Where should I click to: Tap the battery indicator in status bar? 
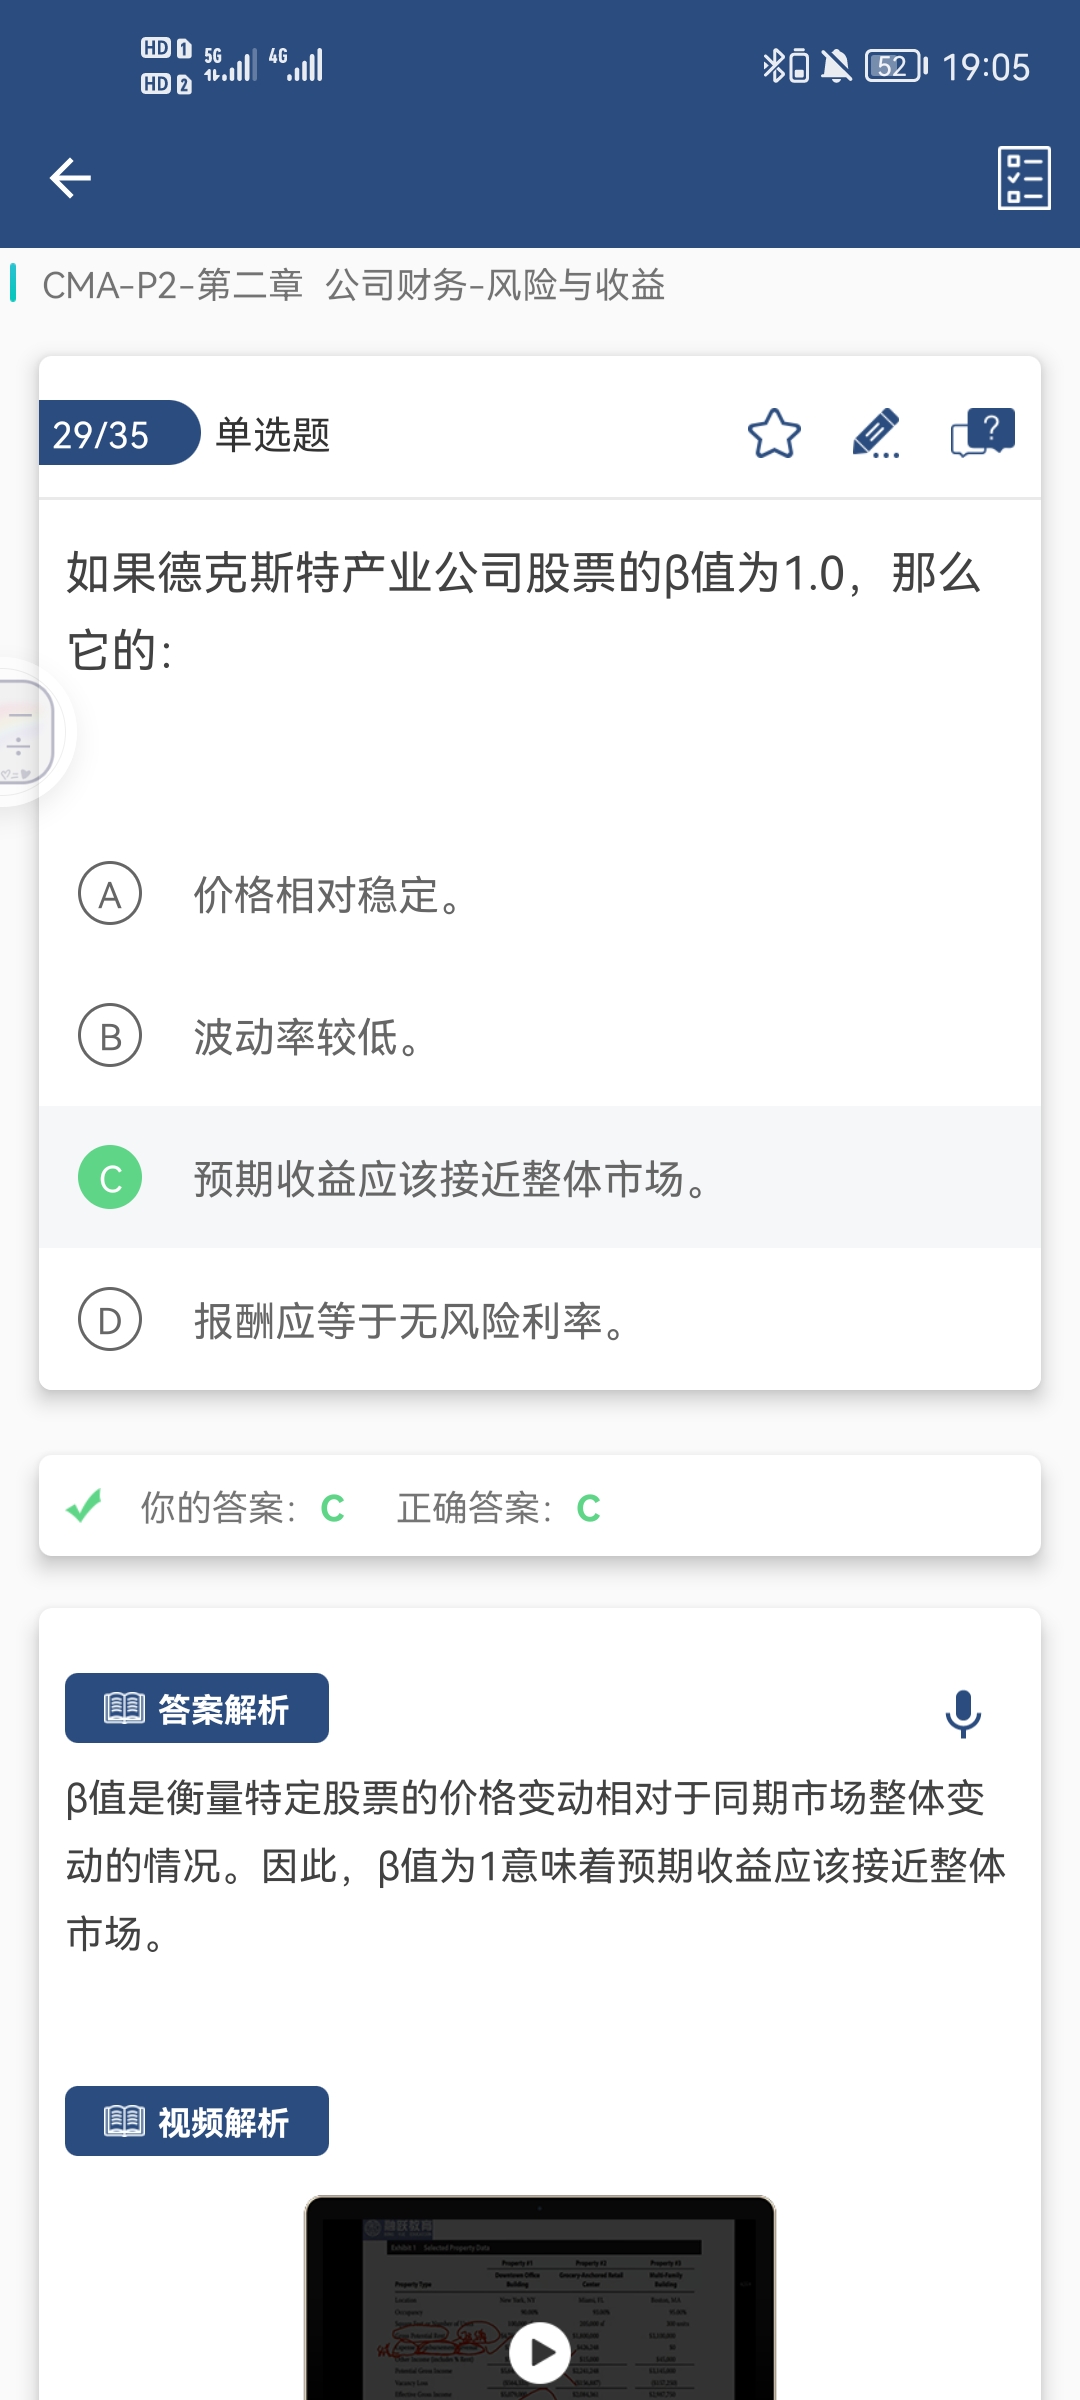coord(896,66)
